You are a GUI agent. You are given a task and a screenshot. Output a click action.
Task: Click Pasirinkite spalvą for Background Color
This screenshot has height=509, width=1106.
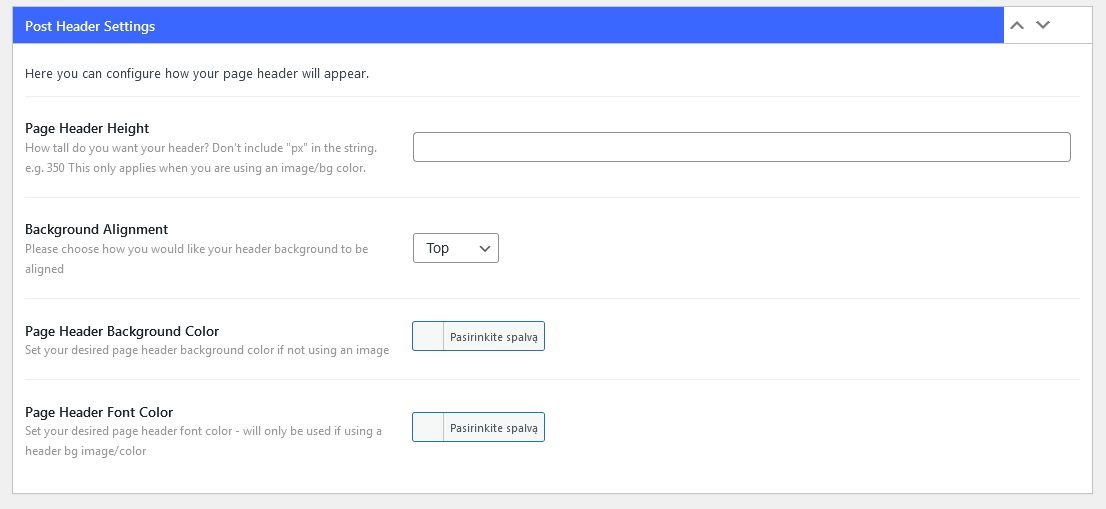tap(494, 336)
